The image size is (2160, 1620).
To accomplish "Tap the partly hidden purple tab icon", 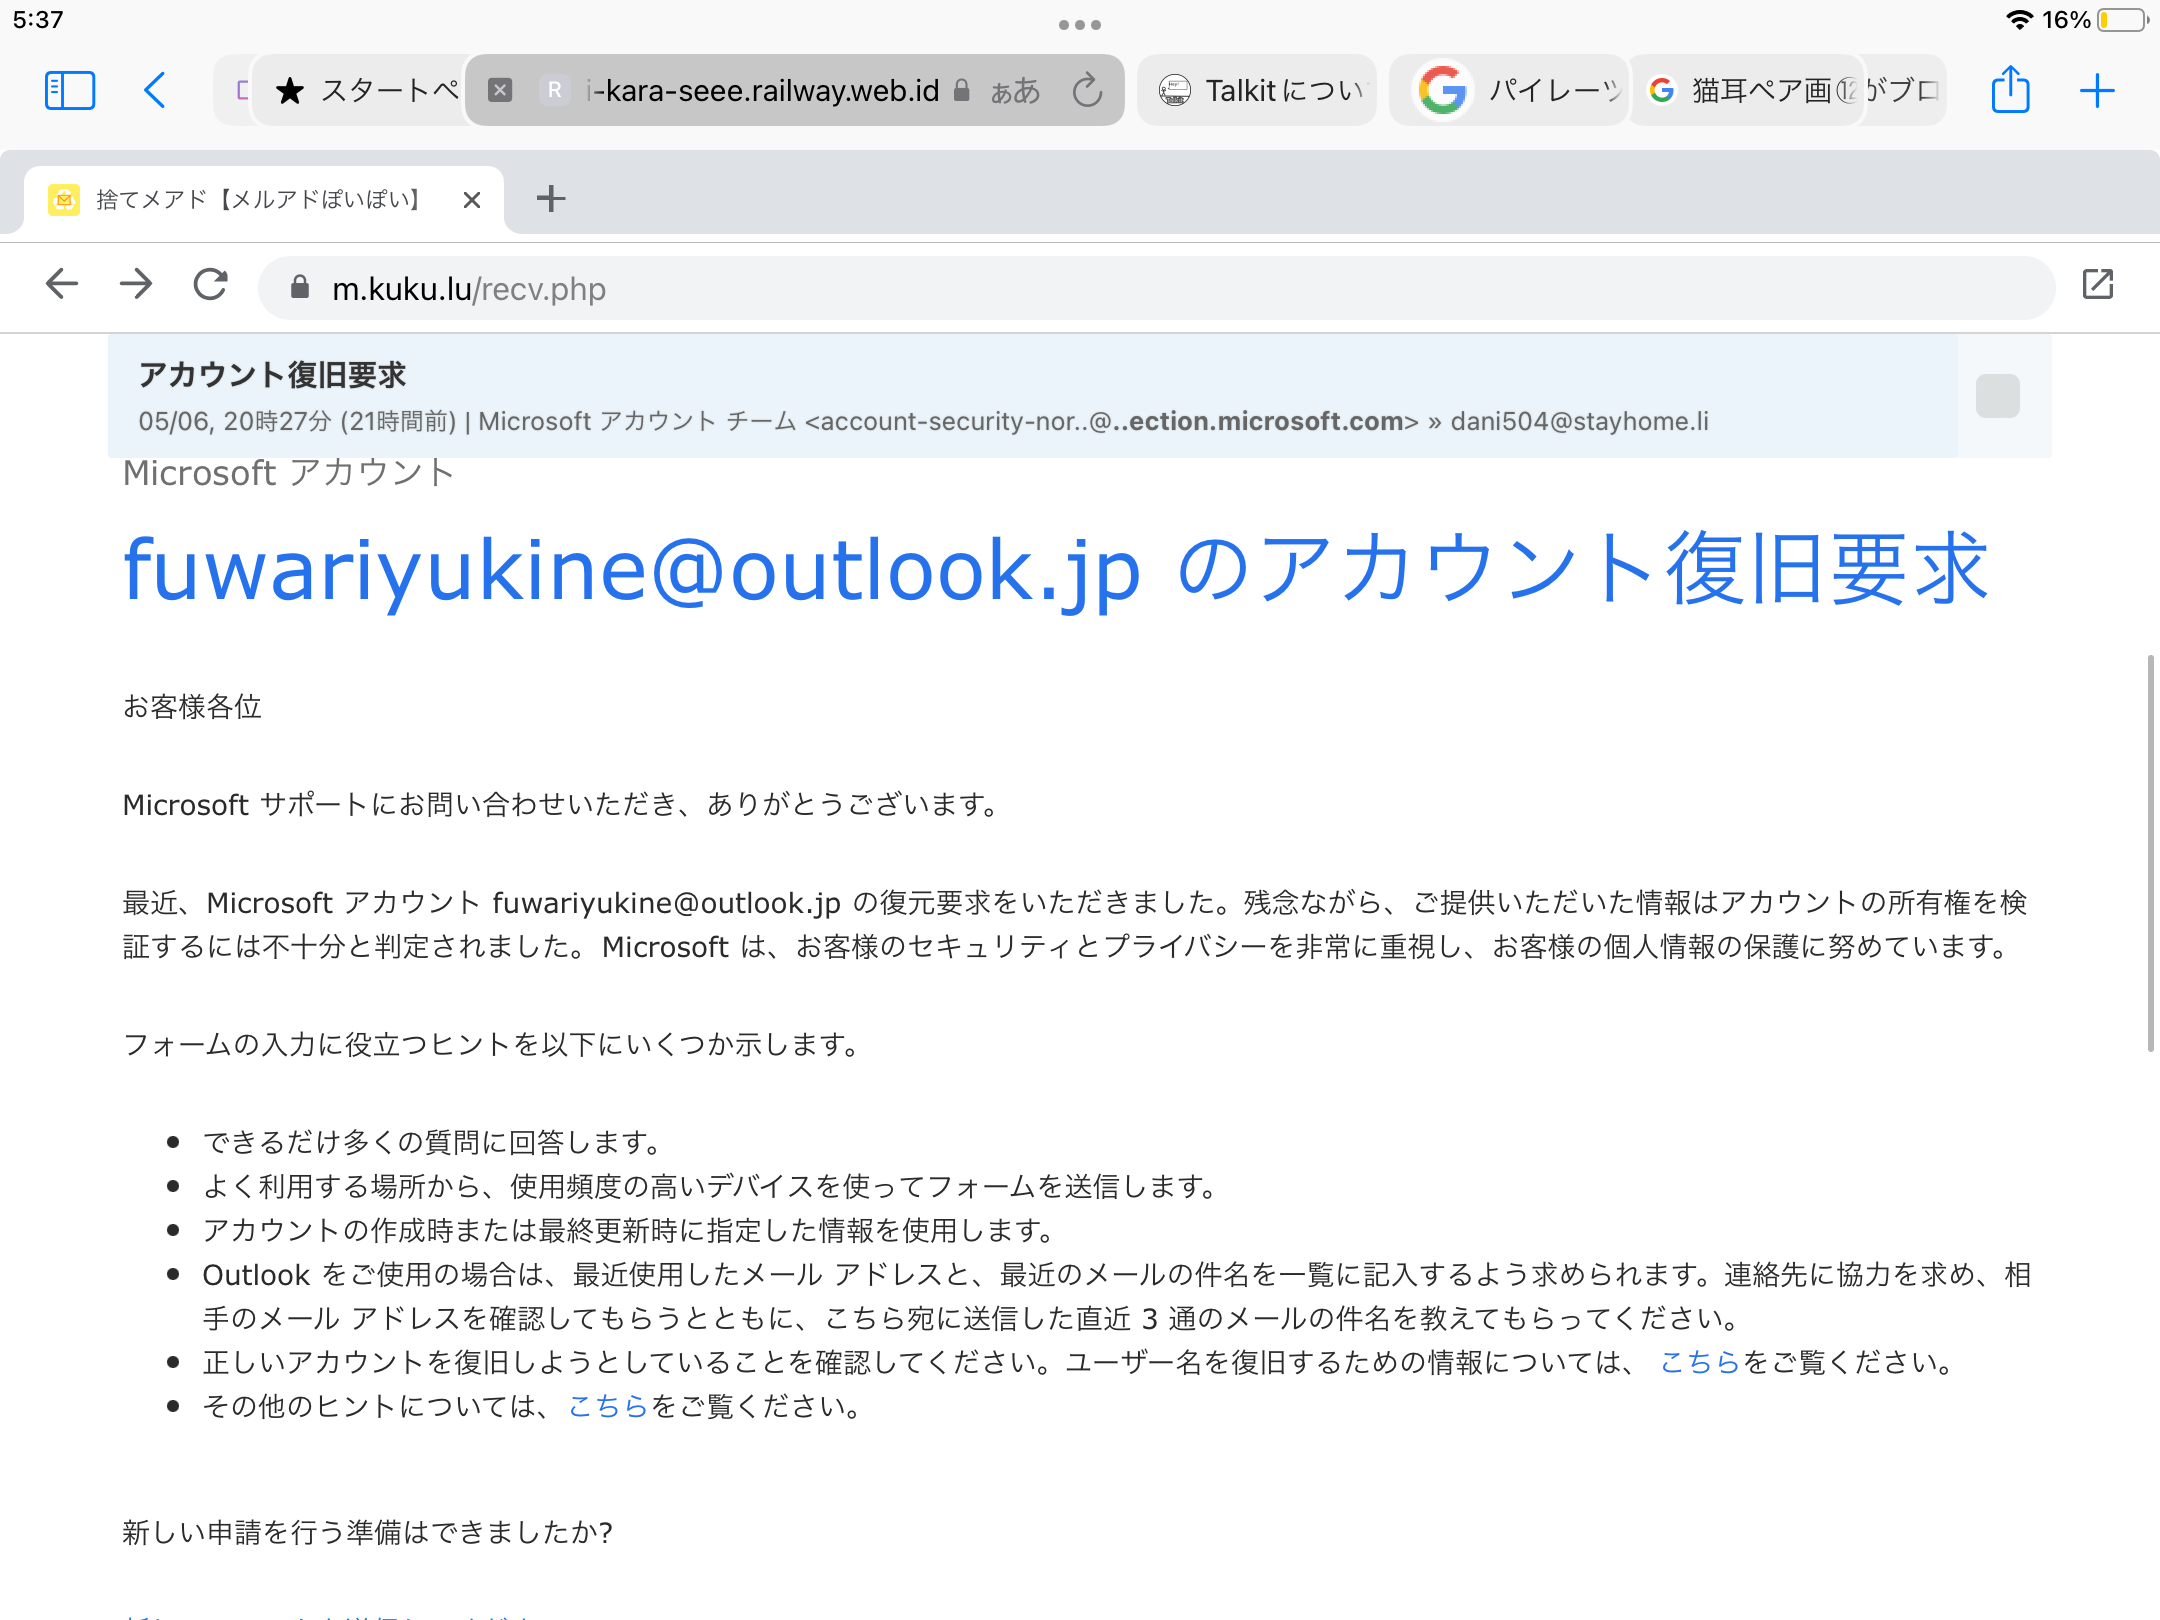I will pyautogui.click(x=241, y=91).
